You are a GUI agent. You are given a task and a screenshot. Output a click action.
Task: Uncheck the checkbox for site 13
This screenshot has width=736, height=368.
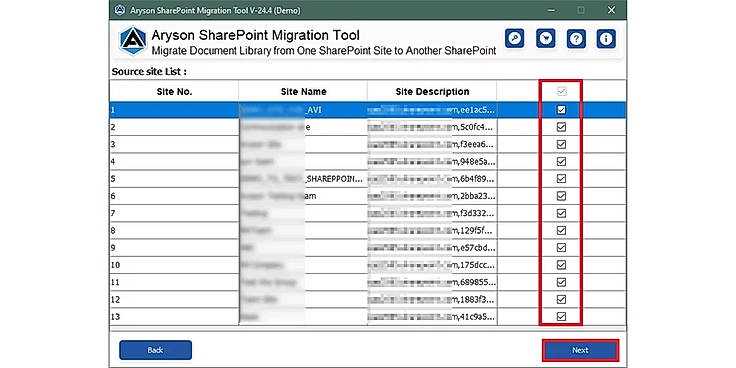click(x=561, y=317)
